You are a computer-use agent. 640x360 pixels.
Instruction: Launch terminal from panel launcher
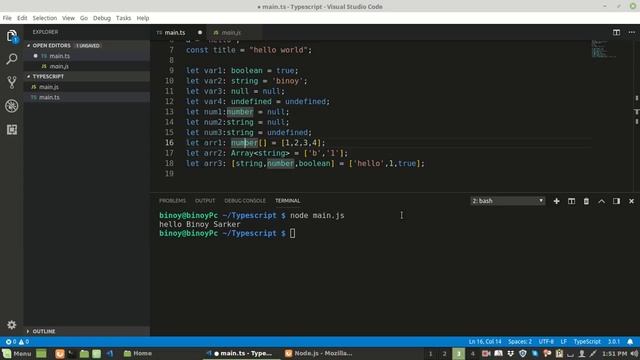pyautogui.click(x=71, y=353)
